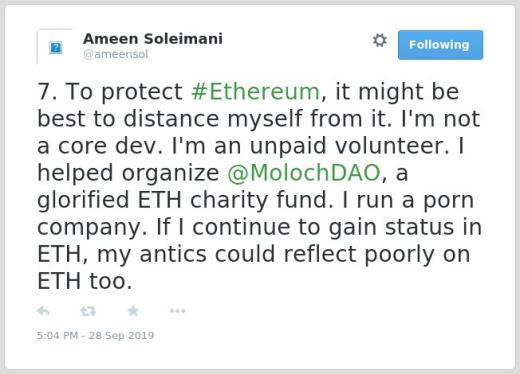Screen dimensions: 520x374
Task: Open the more options ellipsis icon
Action: click(x=177, y=311)
